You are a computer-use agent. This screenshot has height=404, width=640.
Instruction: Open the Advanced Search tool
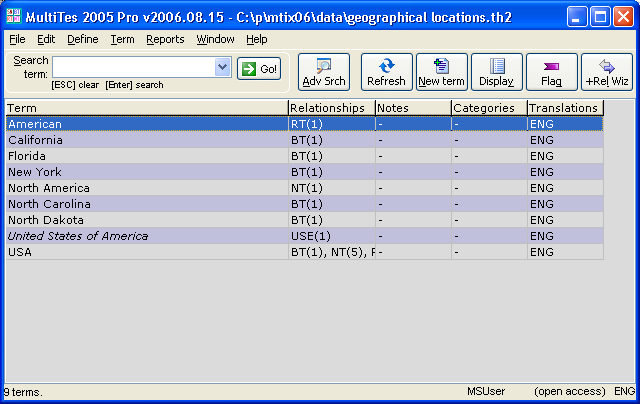324,72
